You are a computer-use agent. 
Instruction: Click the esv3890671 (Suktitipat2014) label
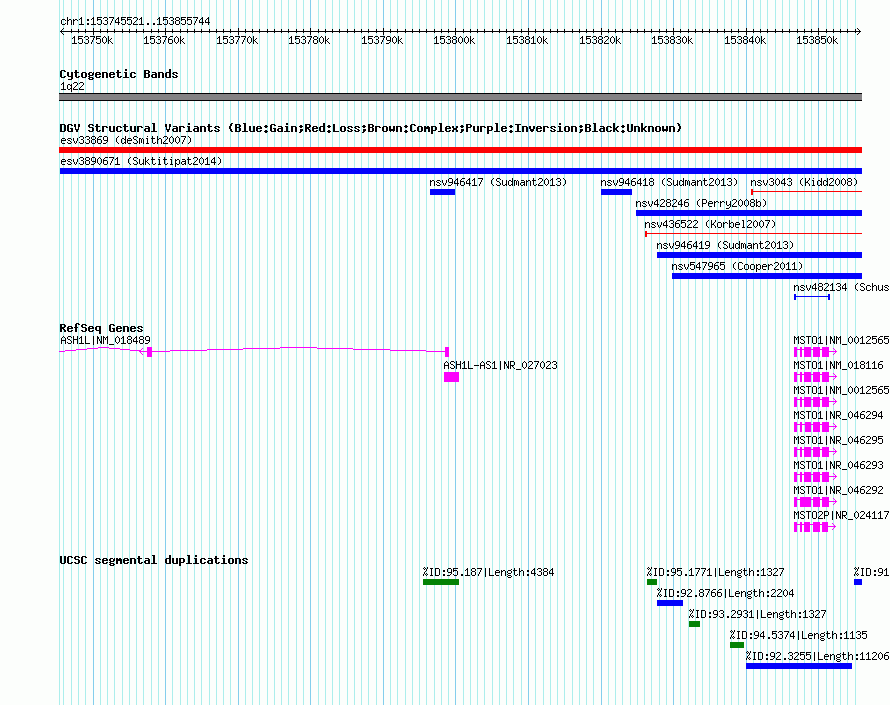click(141, 161)
